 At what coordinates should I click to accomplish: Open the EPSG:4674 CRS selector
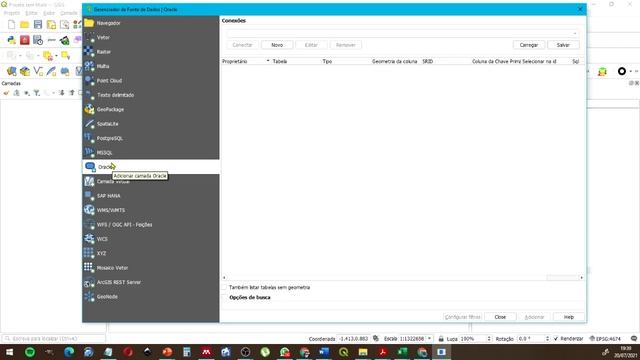pos(606,339)
